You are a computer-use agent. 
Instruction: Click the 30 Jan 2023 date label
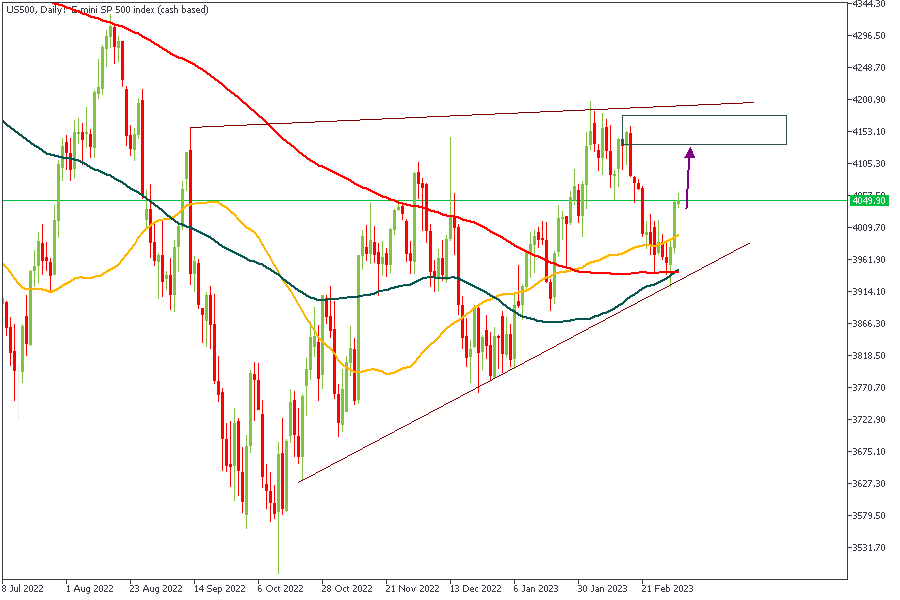tap(604, 588)
